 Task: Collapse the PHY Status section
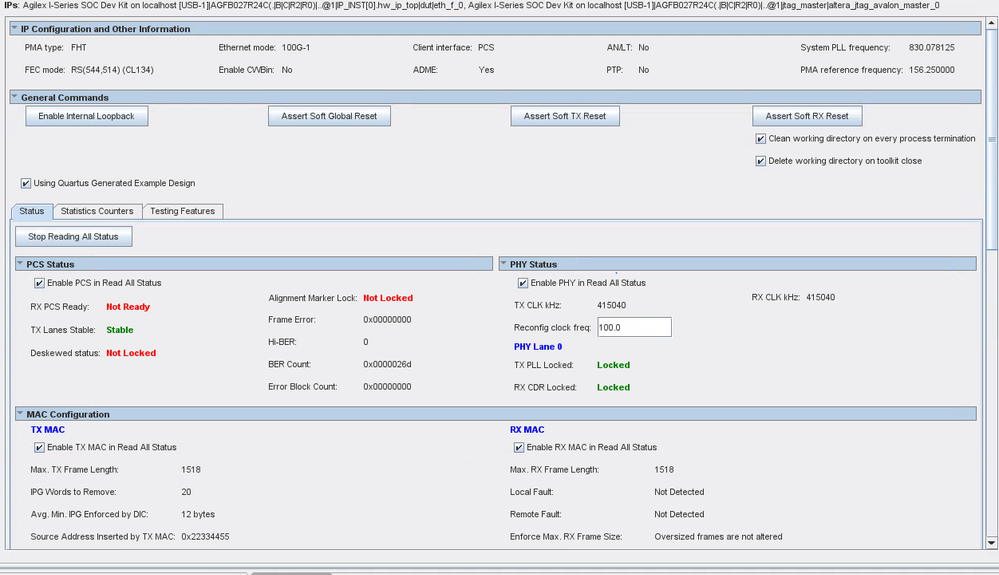click(504, 264)
